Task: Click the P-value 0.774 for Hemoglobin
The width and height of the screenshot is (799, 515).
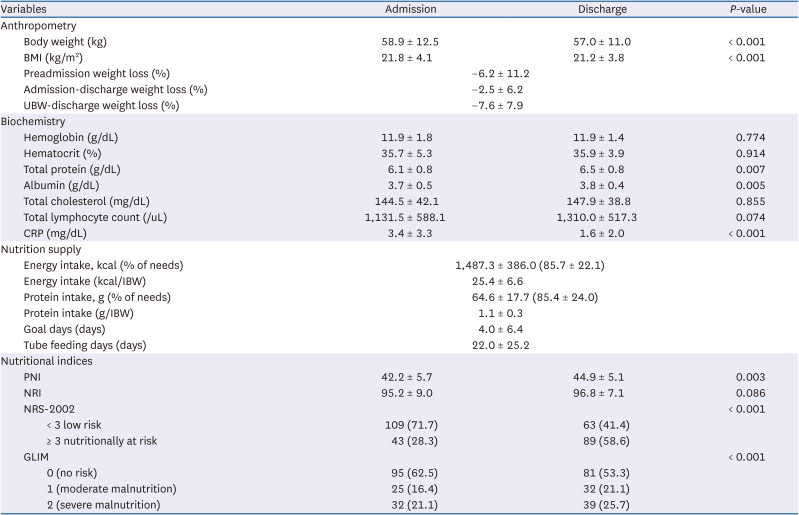Action: coord(750,137)
